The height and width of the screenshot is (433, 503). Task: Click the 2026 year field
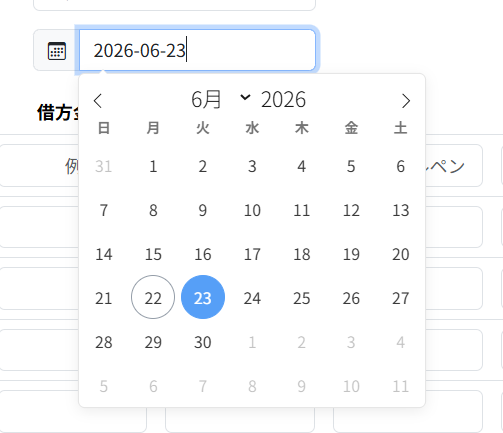[283, 99]
